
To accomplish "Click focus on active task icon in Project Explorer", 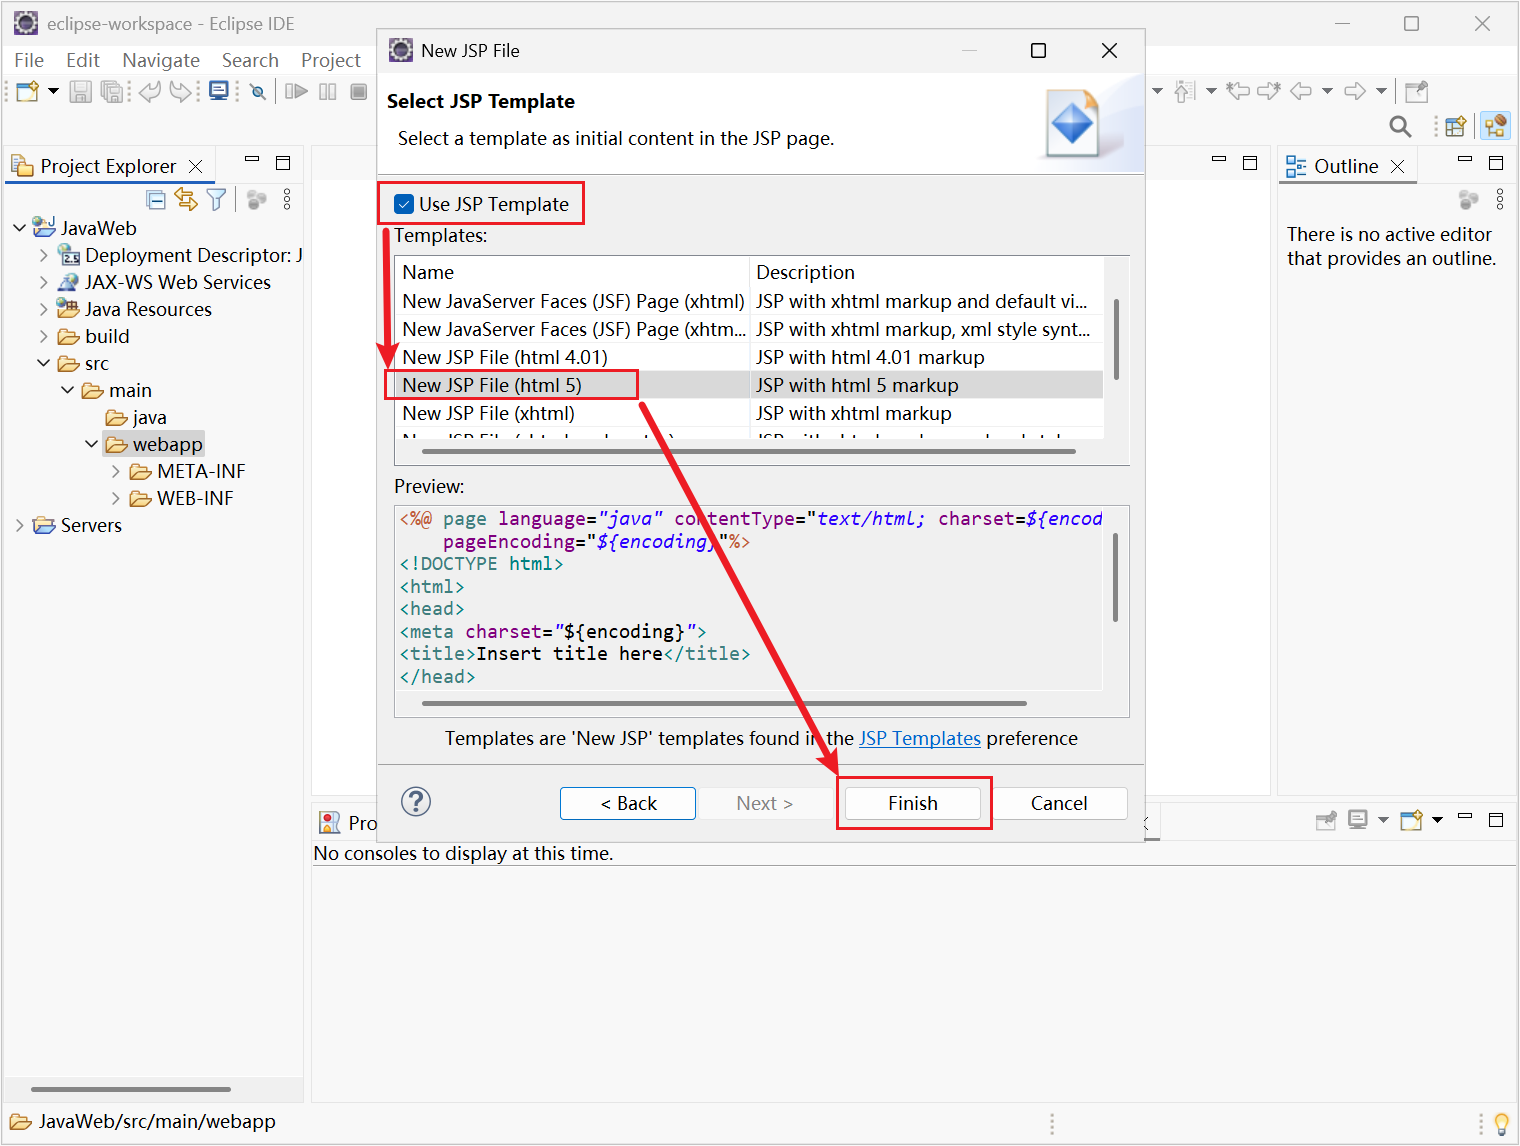I will tap(256, 200).
